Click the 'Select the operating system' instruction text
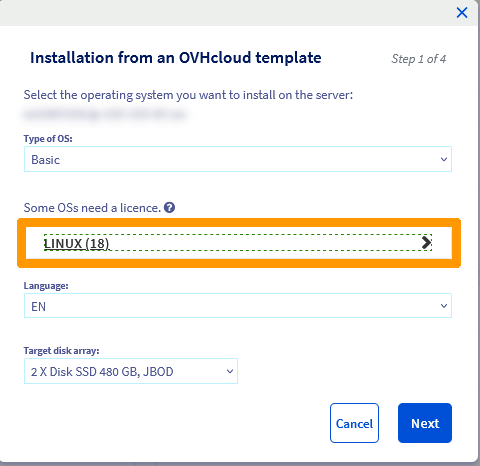This screenshot has height=466, width=480. (188, 95)
